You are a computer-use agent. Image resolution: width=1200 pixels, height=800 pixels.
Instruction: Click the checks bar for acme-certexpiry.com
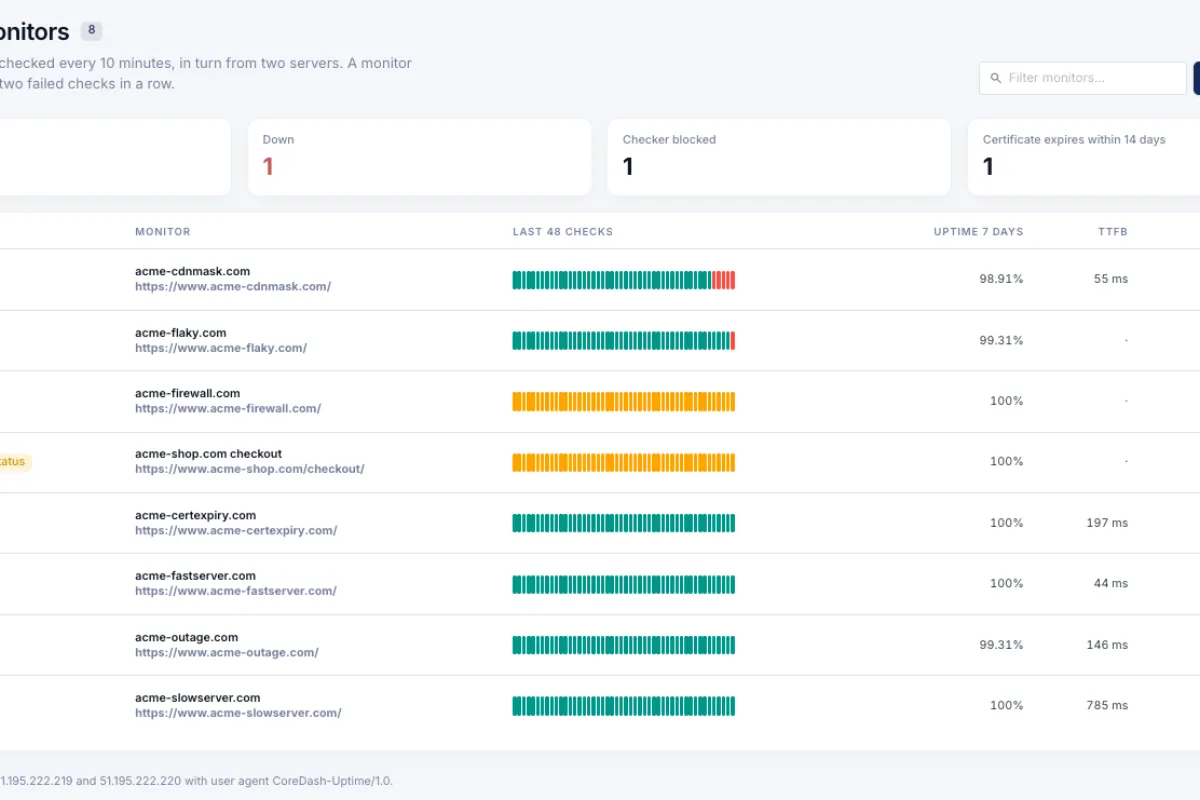[624, 523]
